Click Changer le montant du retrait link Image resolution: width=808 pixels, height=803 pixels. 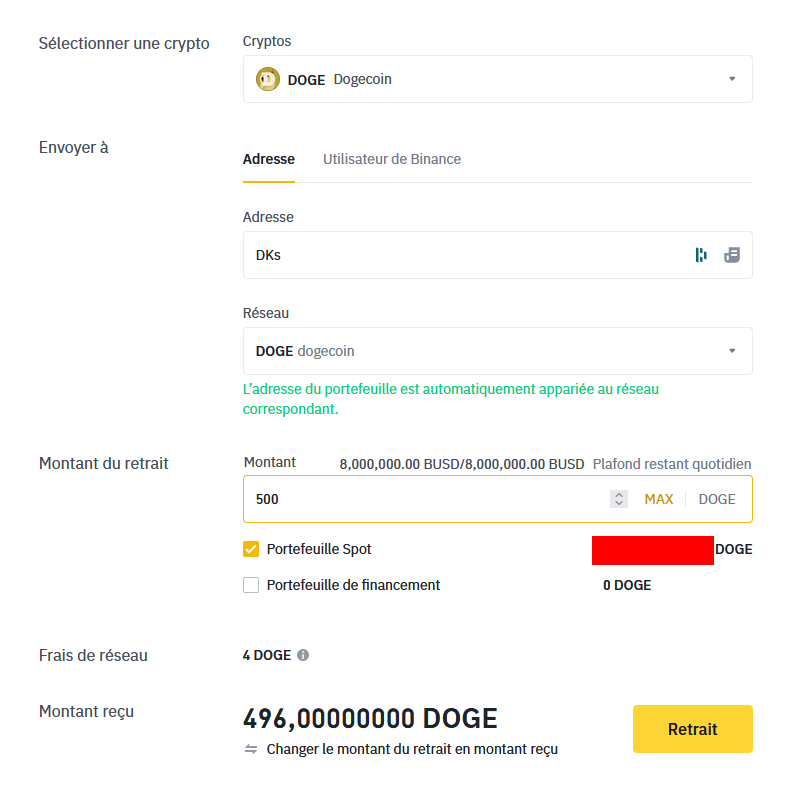point(412,749)
